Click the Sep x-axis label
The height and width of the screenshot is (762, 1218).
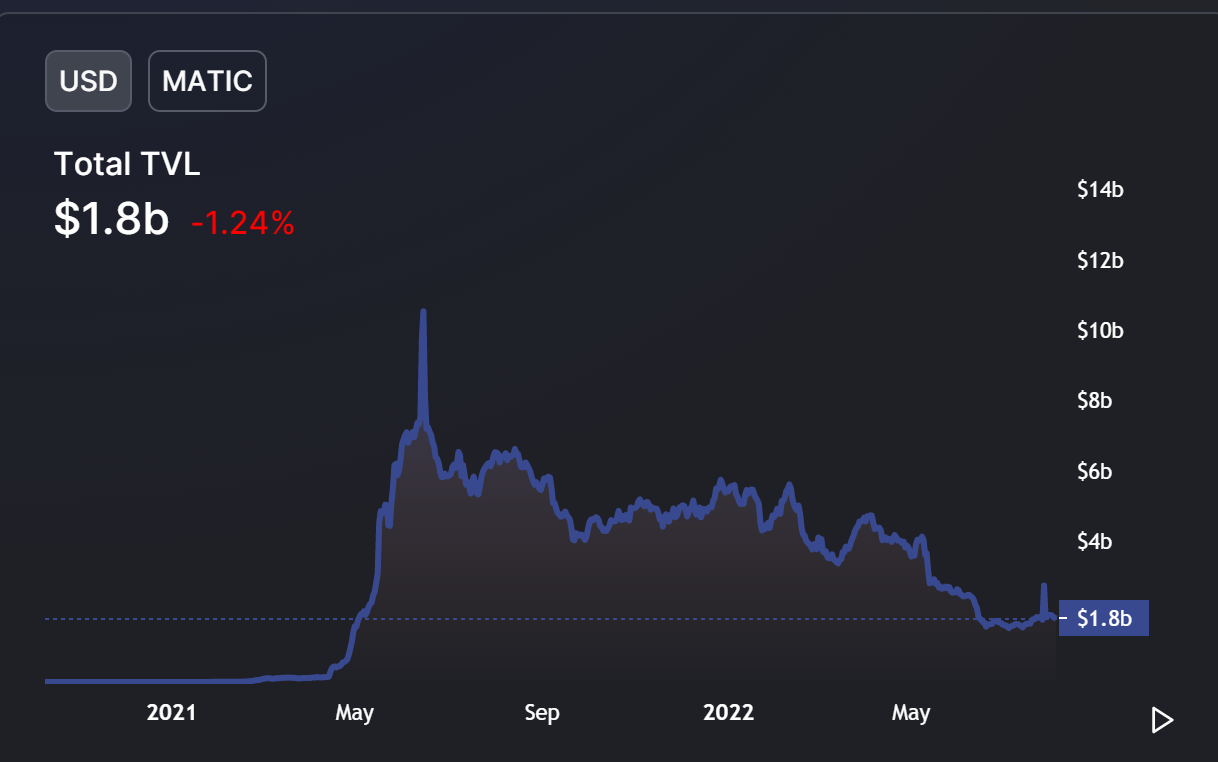pos(541,713)
